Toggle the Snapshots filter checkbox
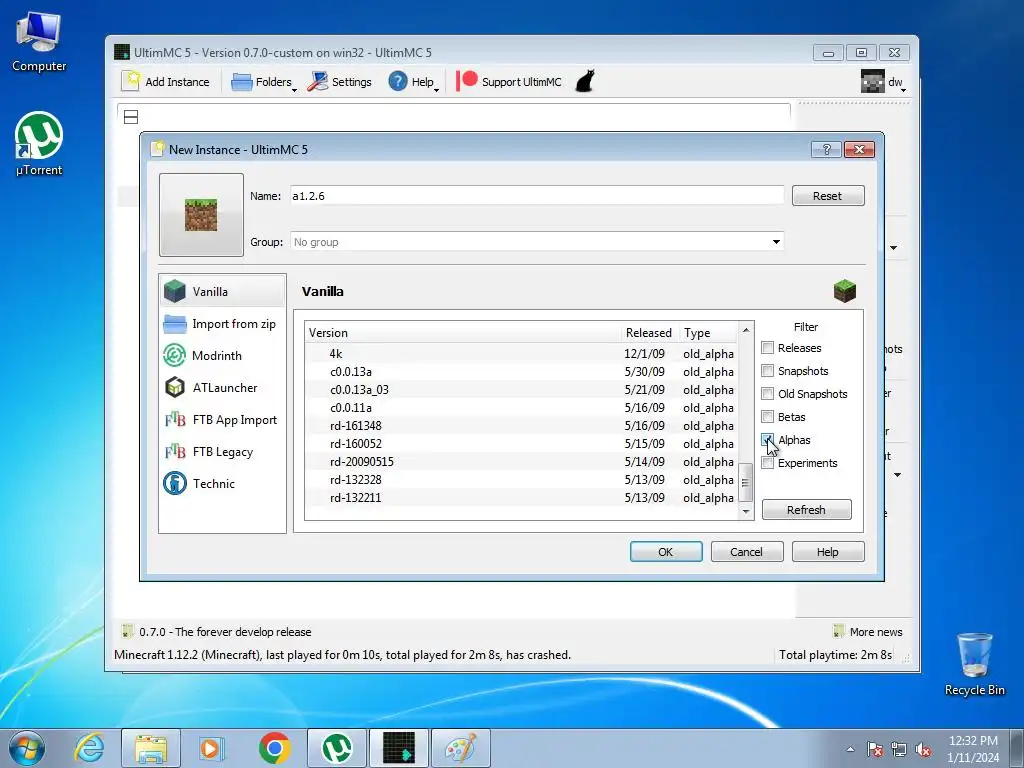The width and height of the screenshot is (1024, 768). [768, 371]
